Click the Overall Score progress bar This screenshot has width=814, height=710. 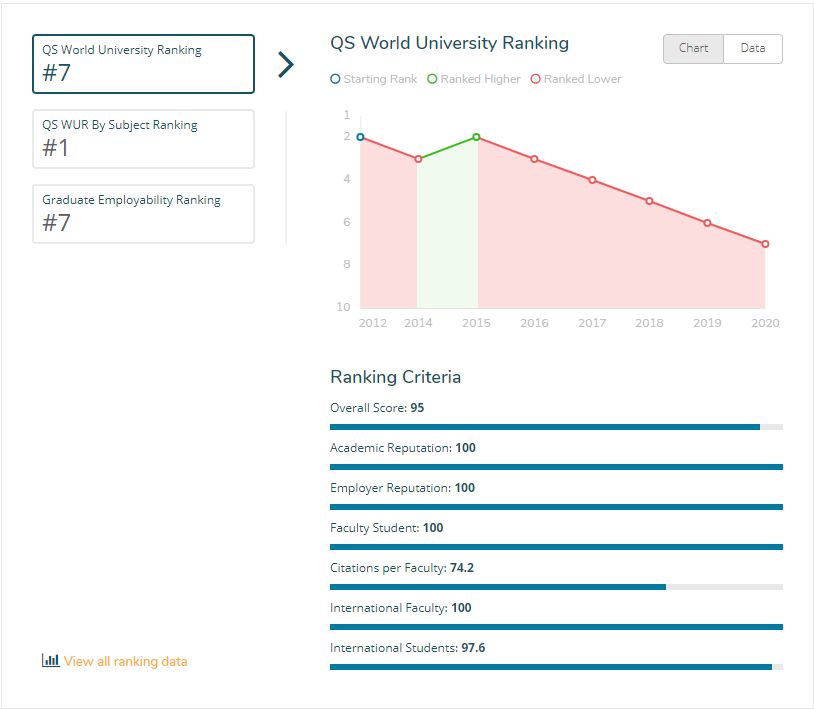(x=557, y=427)
